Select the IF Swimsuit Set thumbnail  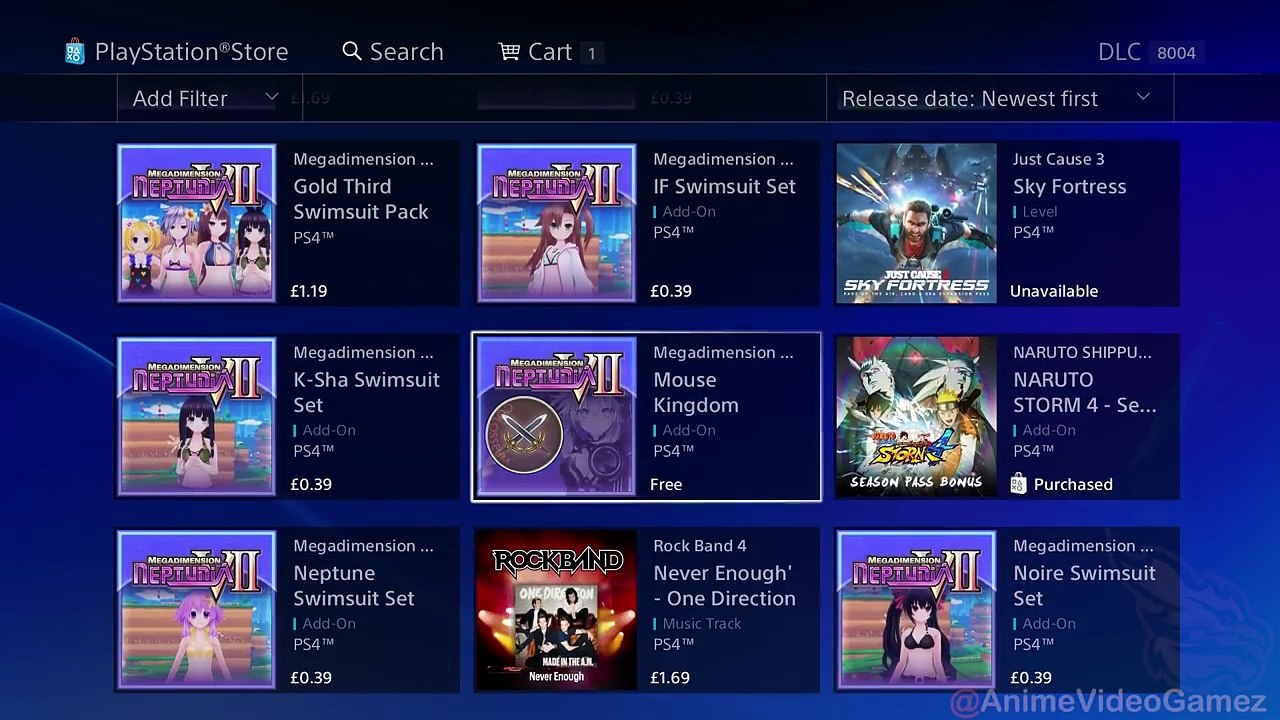[x=557, y=223]
